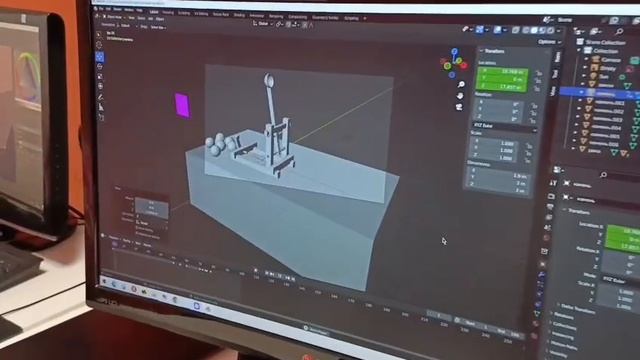Open the viewport Object menu

[x=160, y=19]
